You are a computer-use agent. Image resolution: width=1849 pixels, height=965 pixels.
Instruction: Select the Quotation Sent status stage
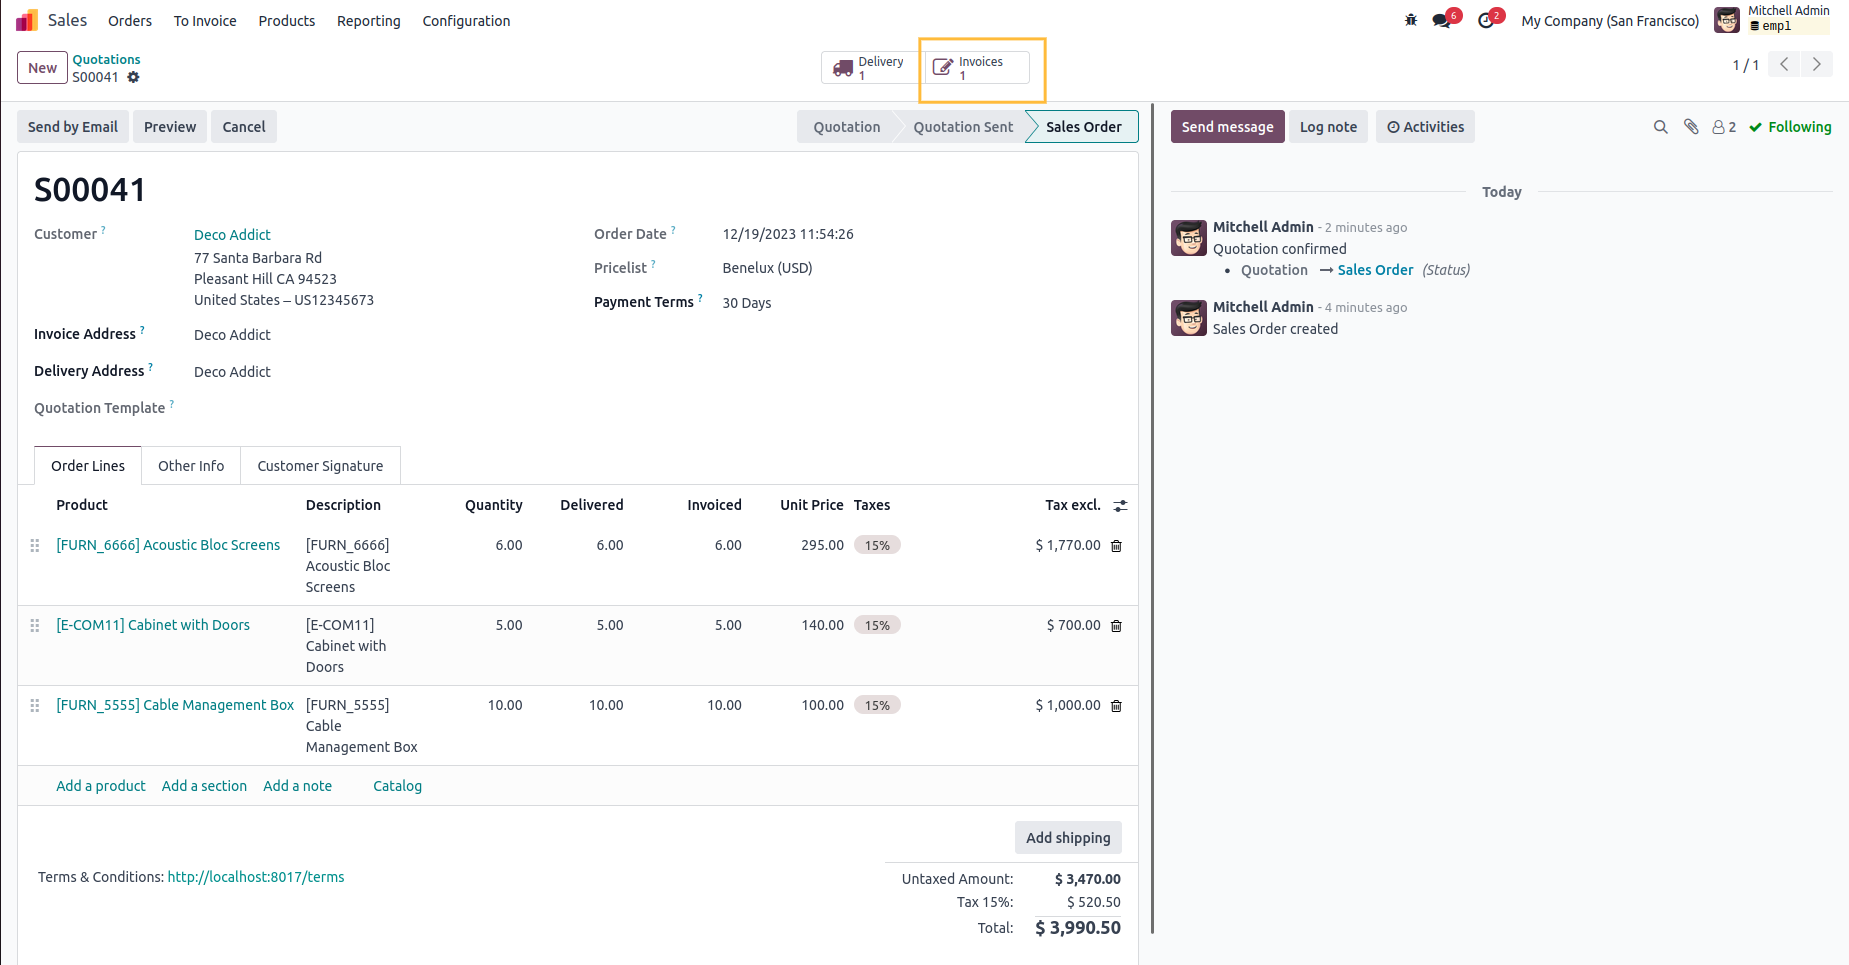tap(962, 127)
